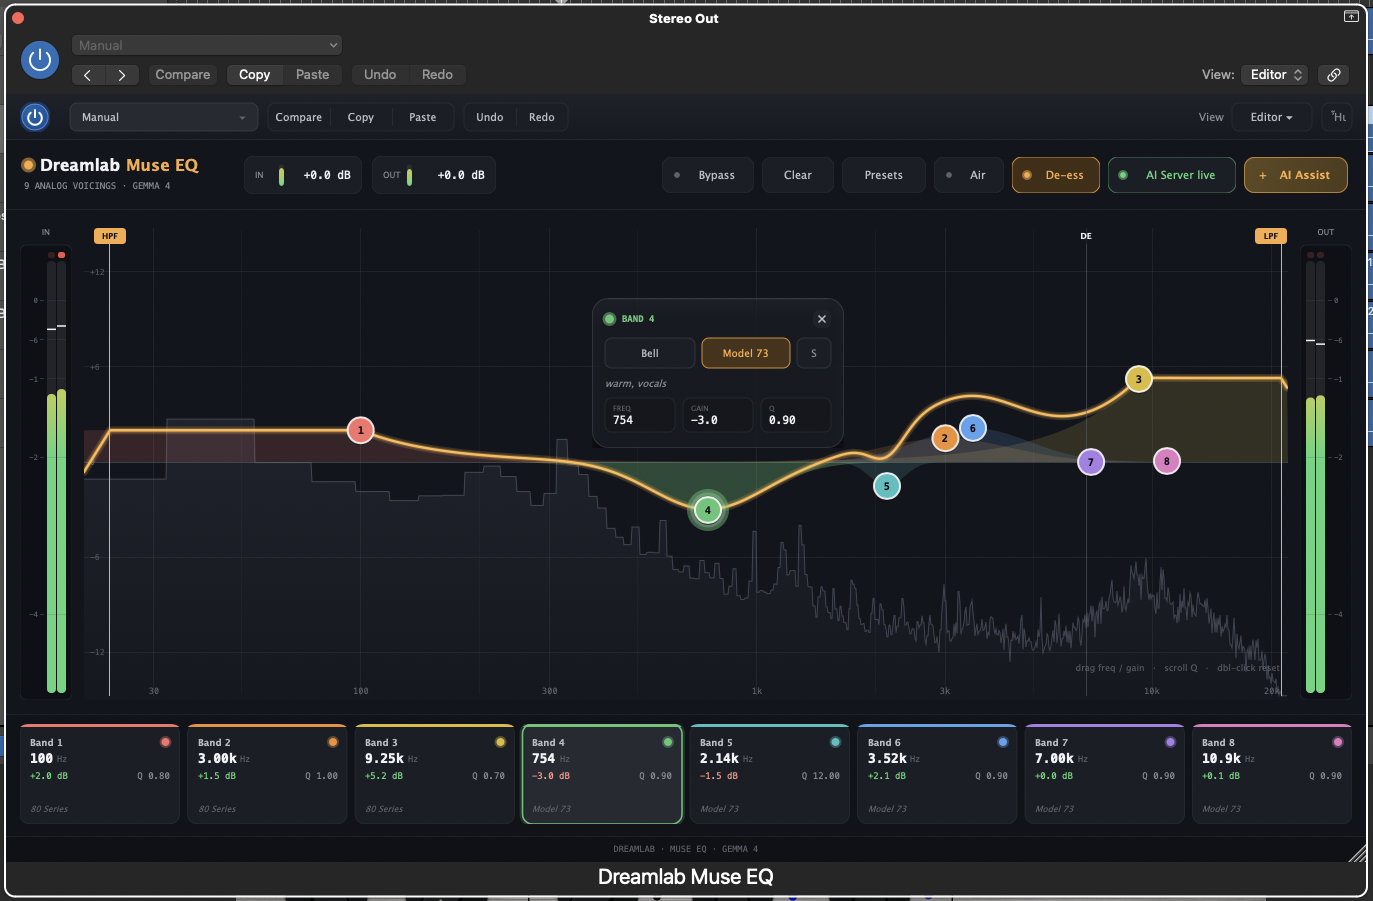
Task: Close the Band 4 popup panel
Action: pos(822,319)
